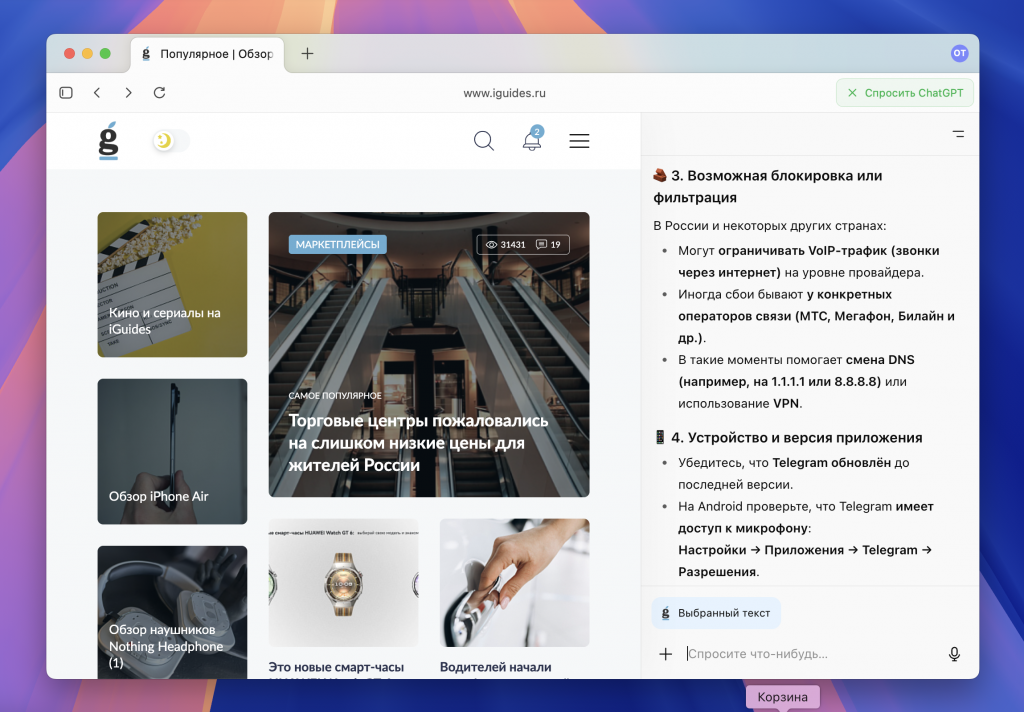The width and height of the screenshot is (1024, 712).
Task: Click text В России и некоторых других странах
Action: point(770,225)
